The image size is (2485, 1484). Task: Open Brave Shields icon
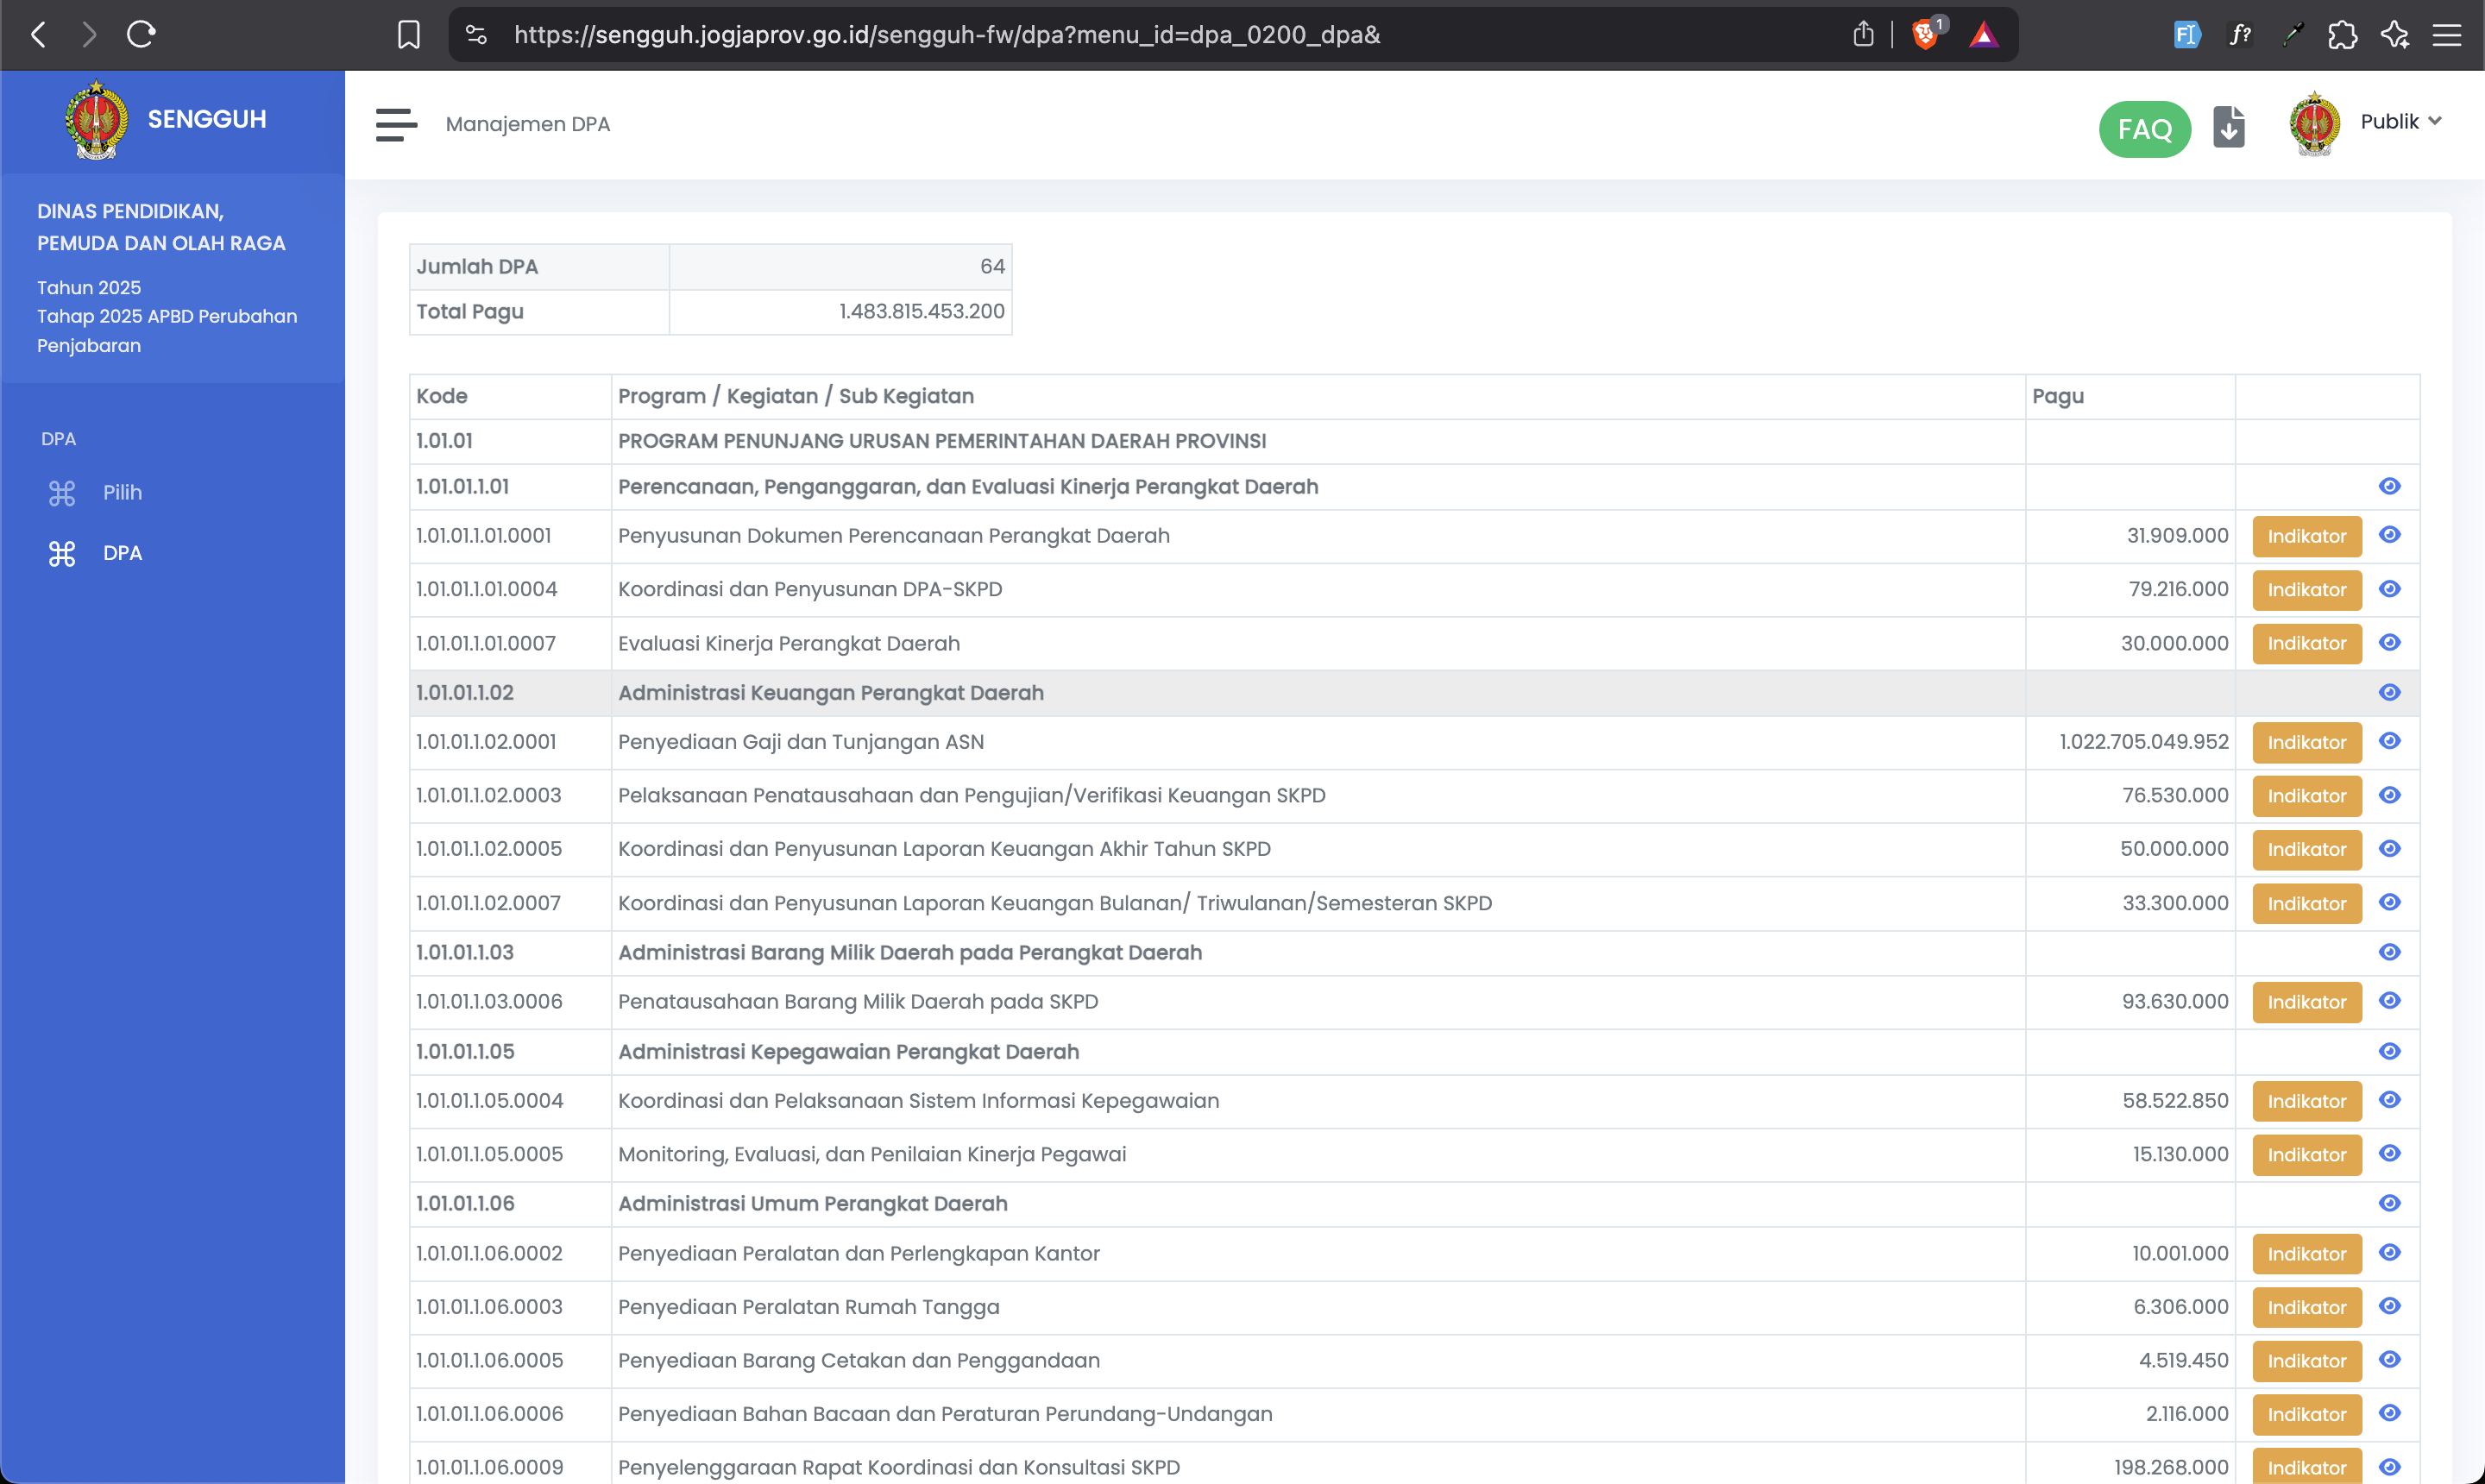(x=1925, y=35)
